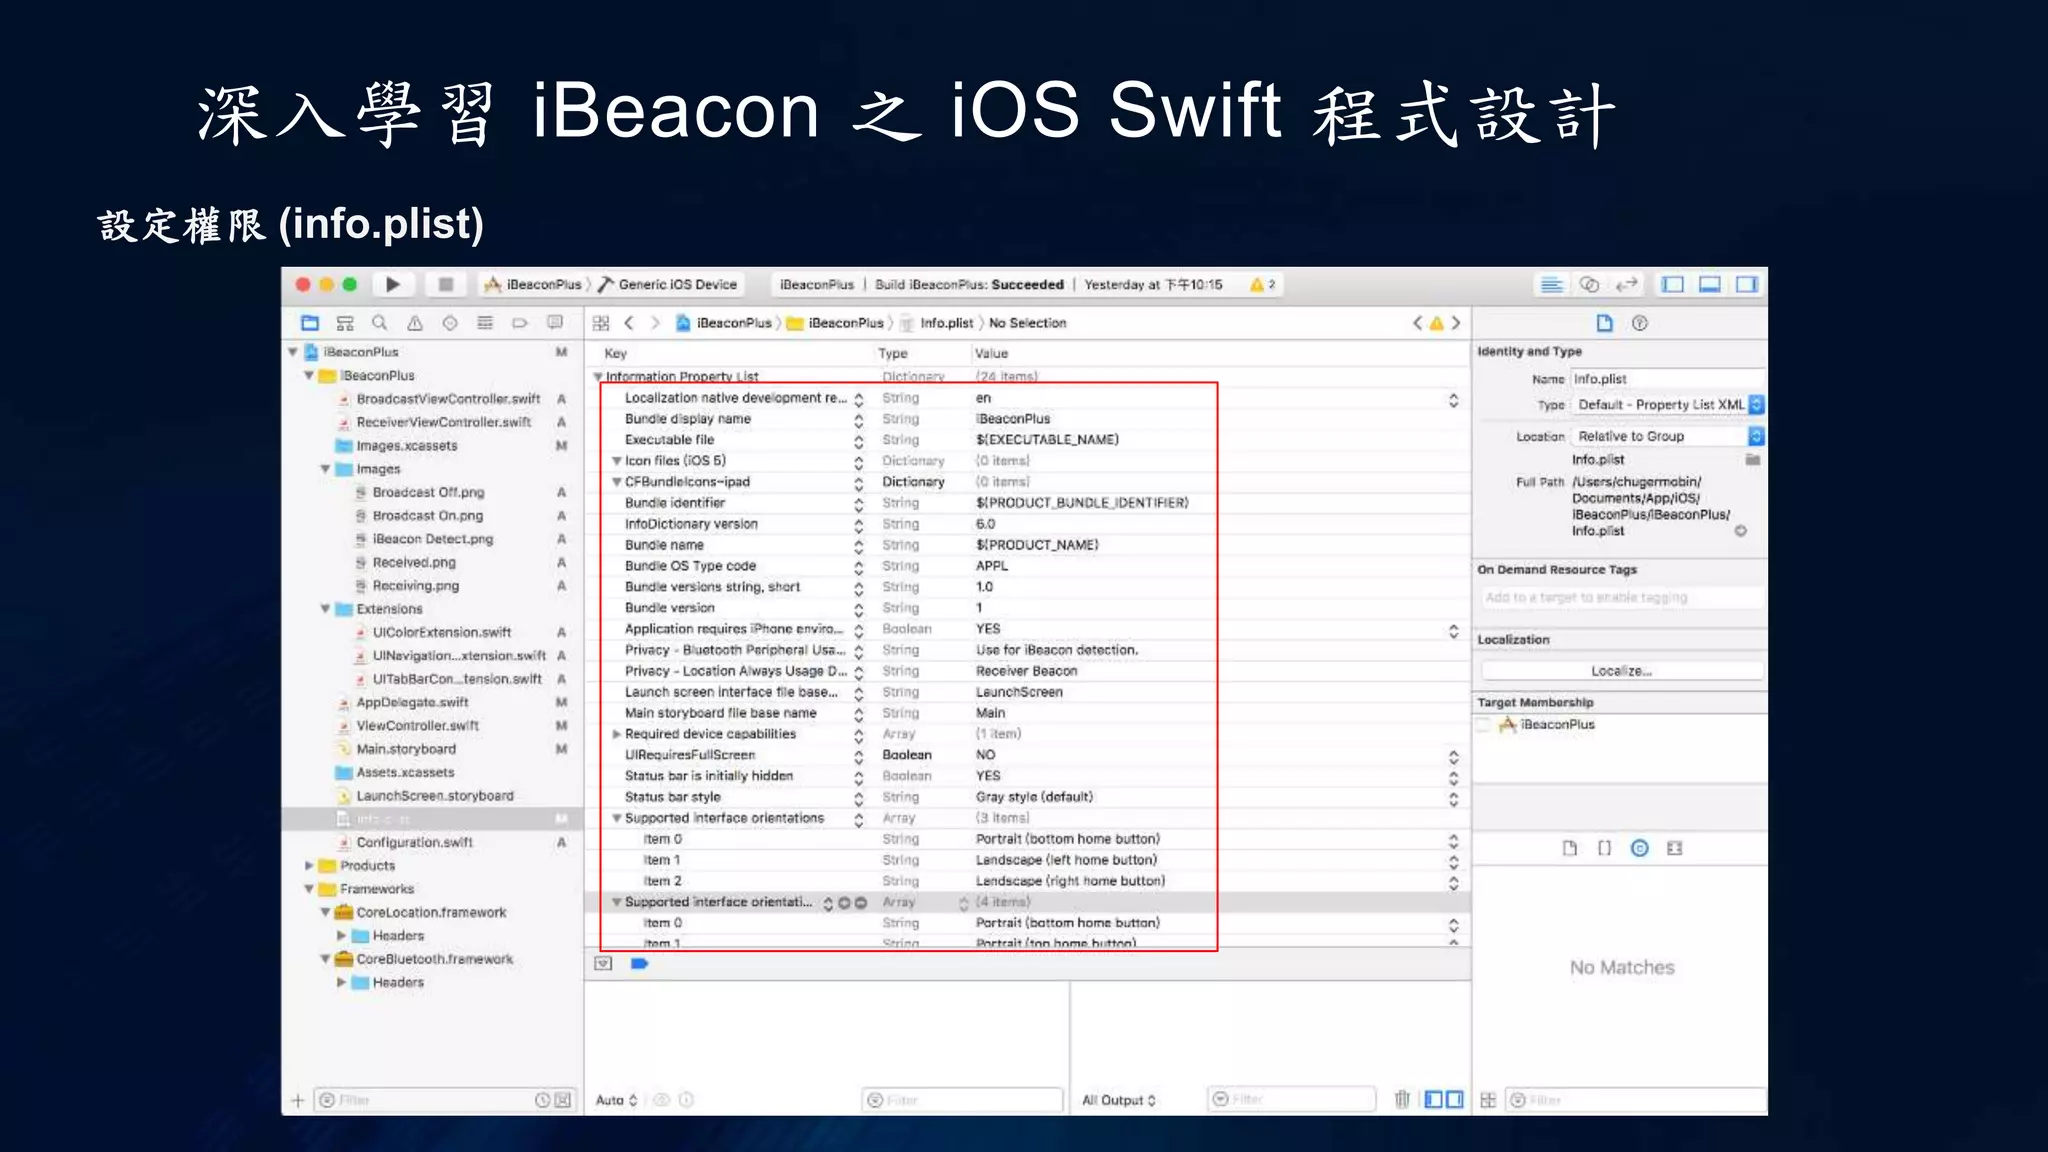Open the Breakpoint navigator icon
The width and height of the screenshot is (2048, 1152).
click(520, 323)
